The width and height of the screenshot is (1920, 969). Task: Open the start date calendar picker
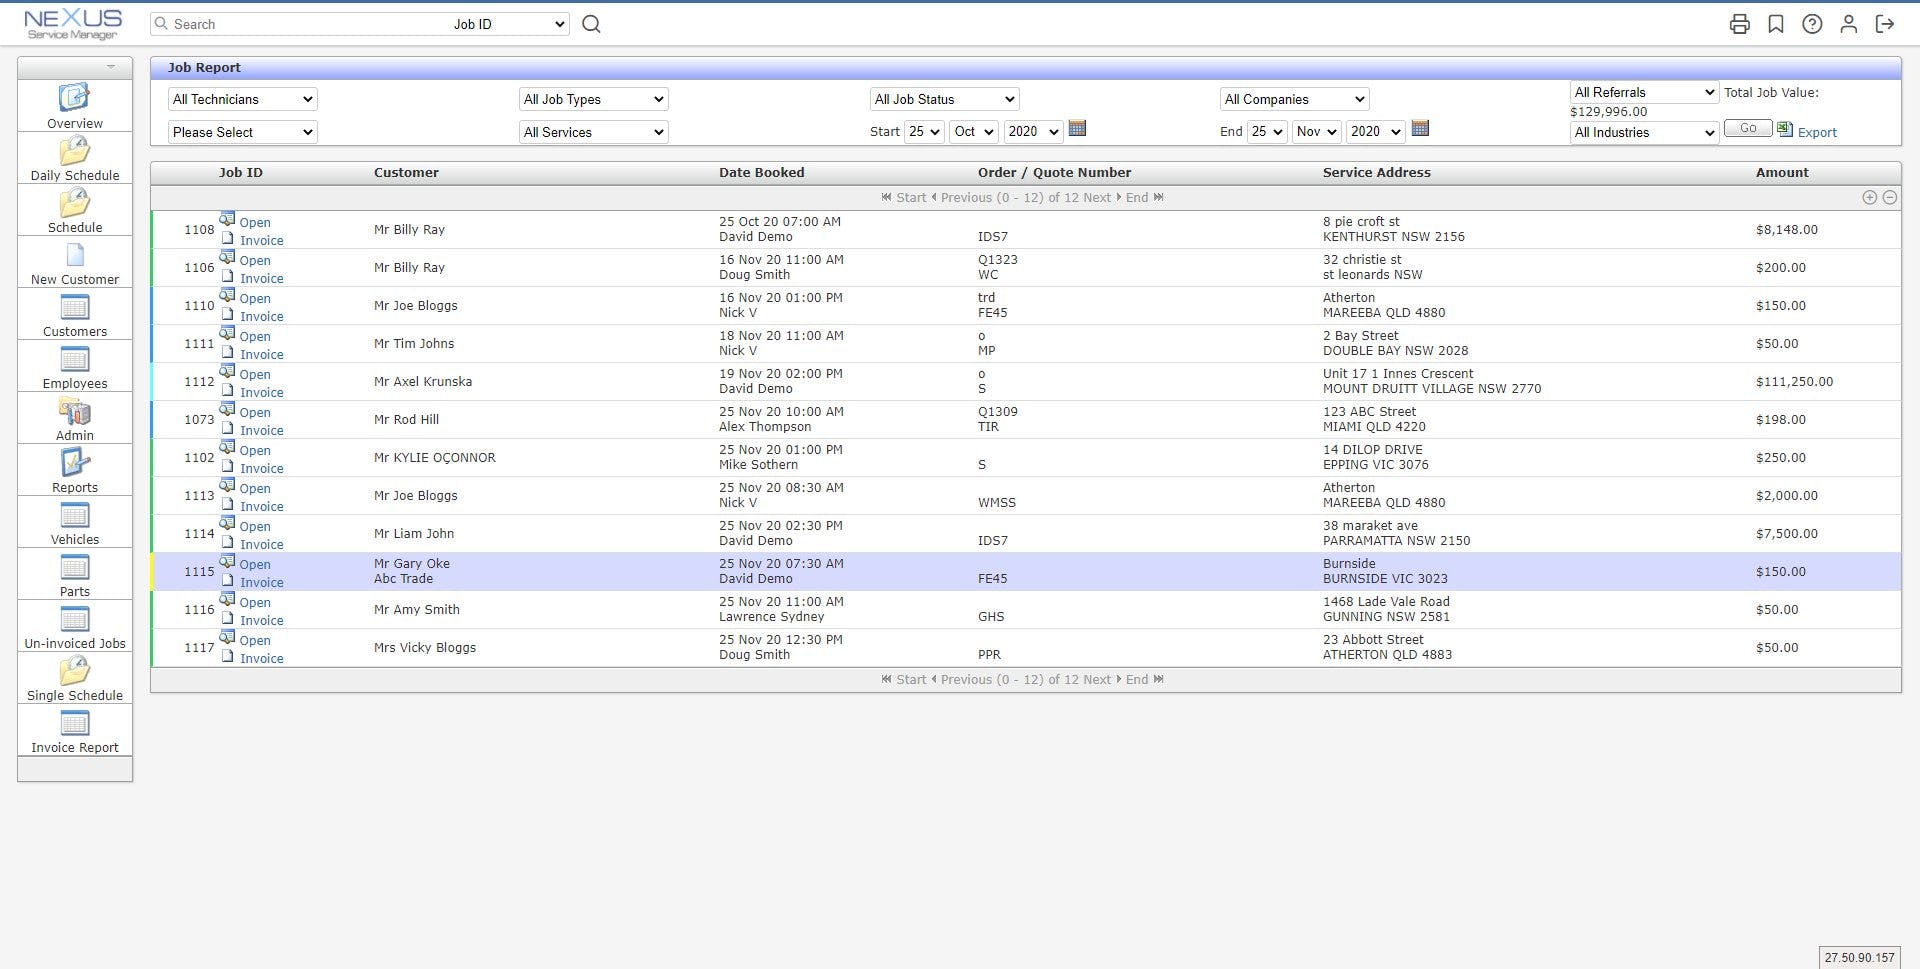pos(1077,129)
